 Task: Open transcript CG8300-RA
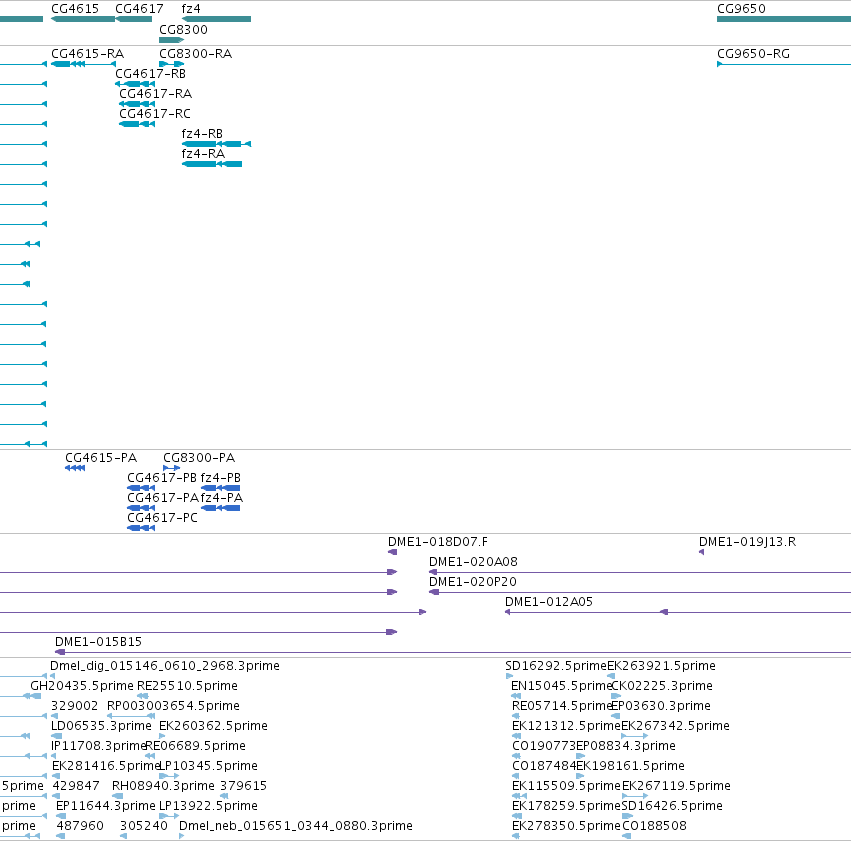pos(195,54)
